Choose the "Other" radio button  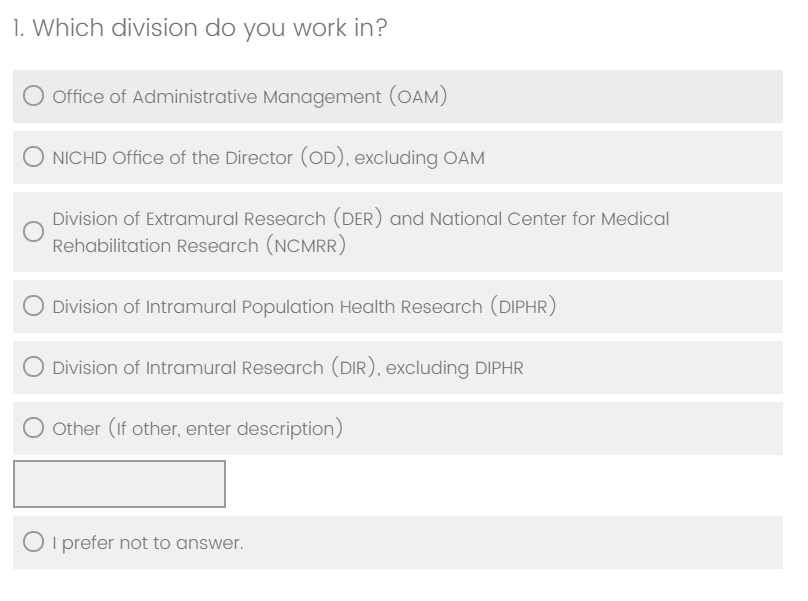(34, 429)
